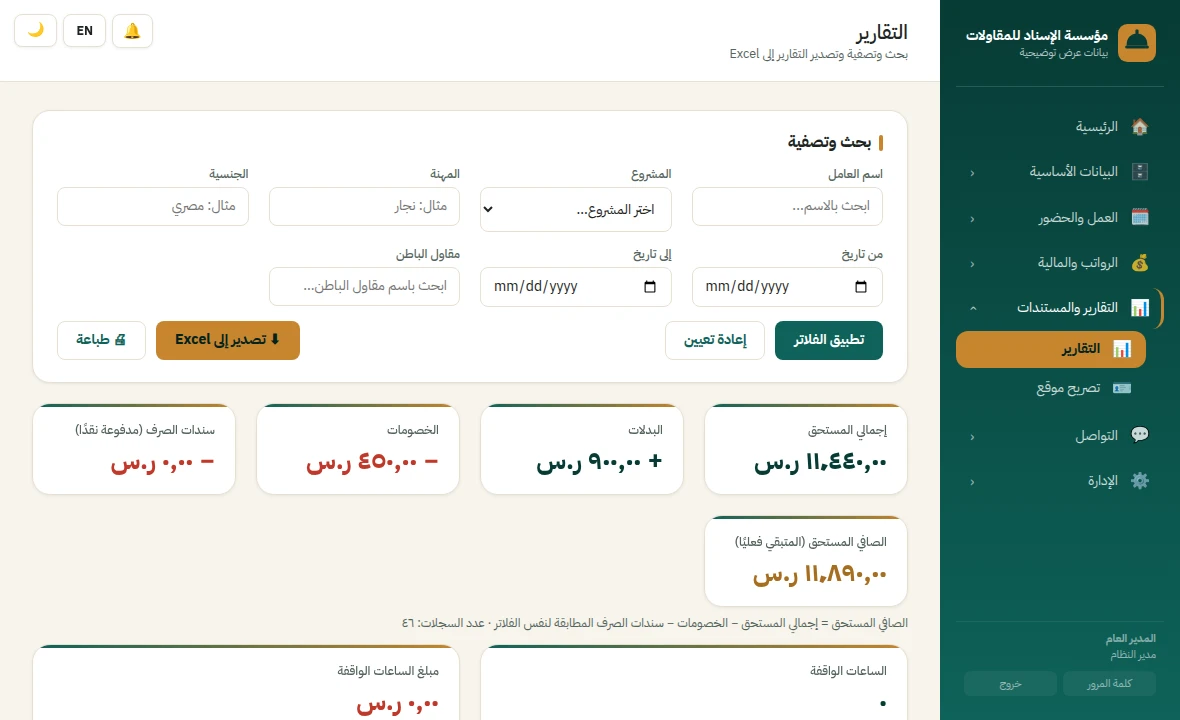Click the إلى تاريخ date field
Screen dimensions: 1180x720
click(576, 287)
